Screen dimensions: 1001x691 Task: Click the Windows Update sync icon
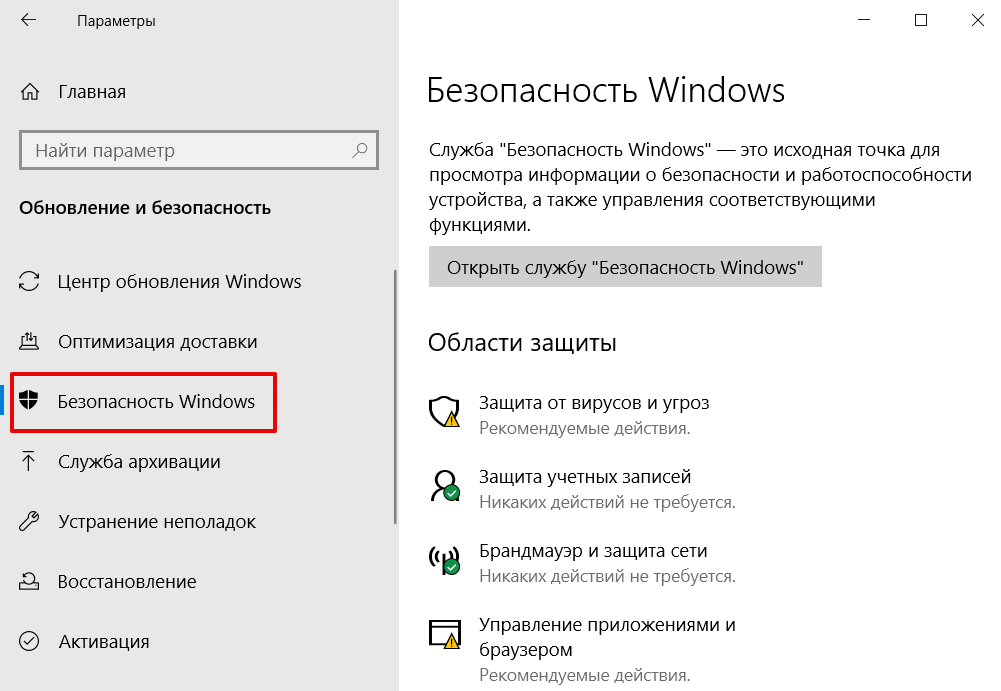pos(28,281)
